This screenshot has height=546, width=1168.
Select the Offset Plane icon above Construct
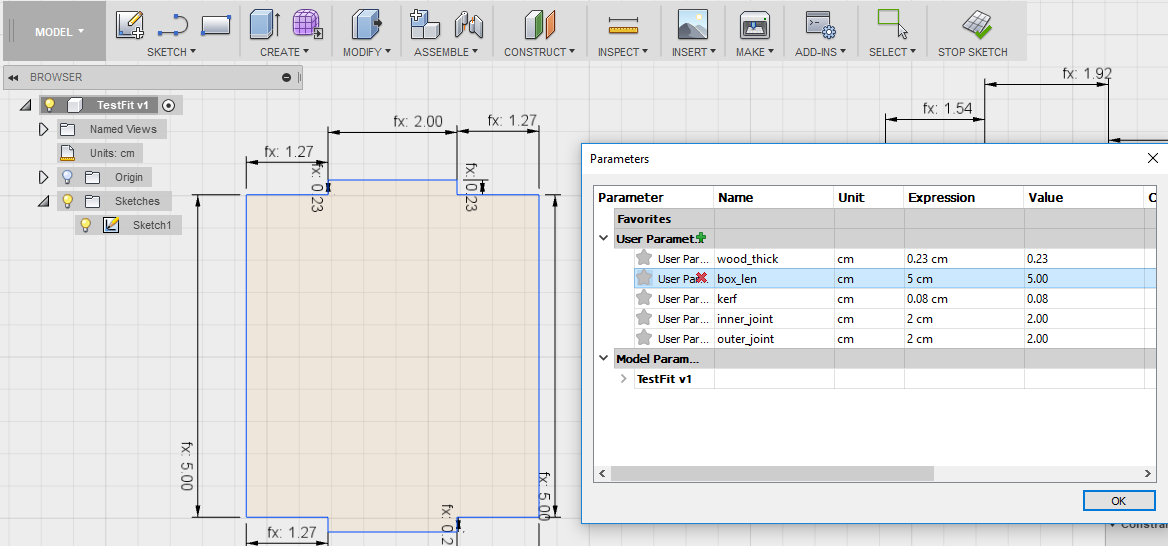539,24
